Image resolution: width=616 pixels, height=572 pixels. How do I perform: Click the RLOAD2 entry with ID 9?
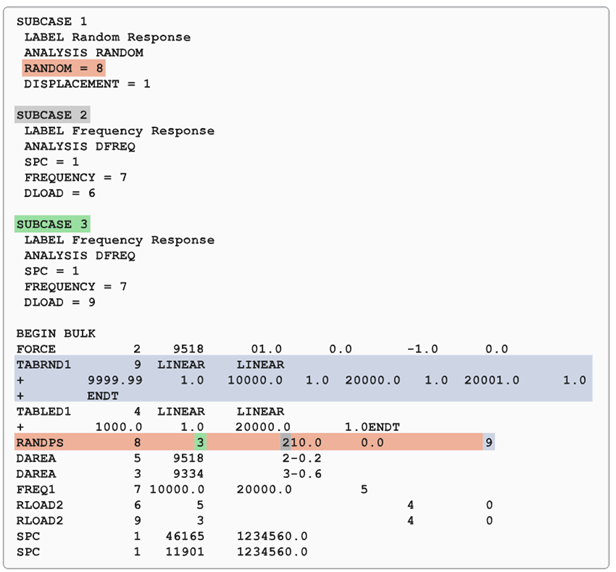point(255,521)
